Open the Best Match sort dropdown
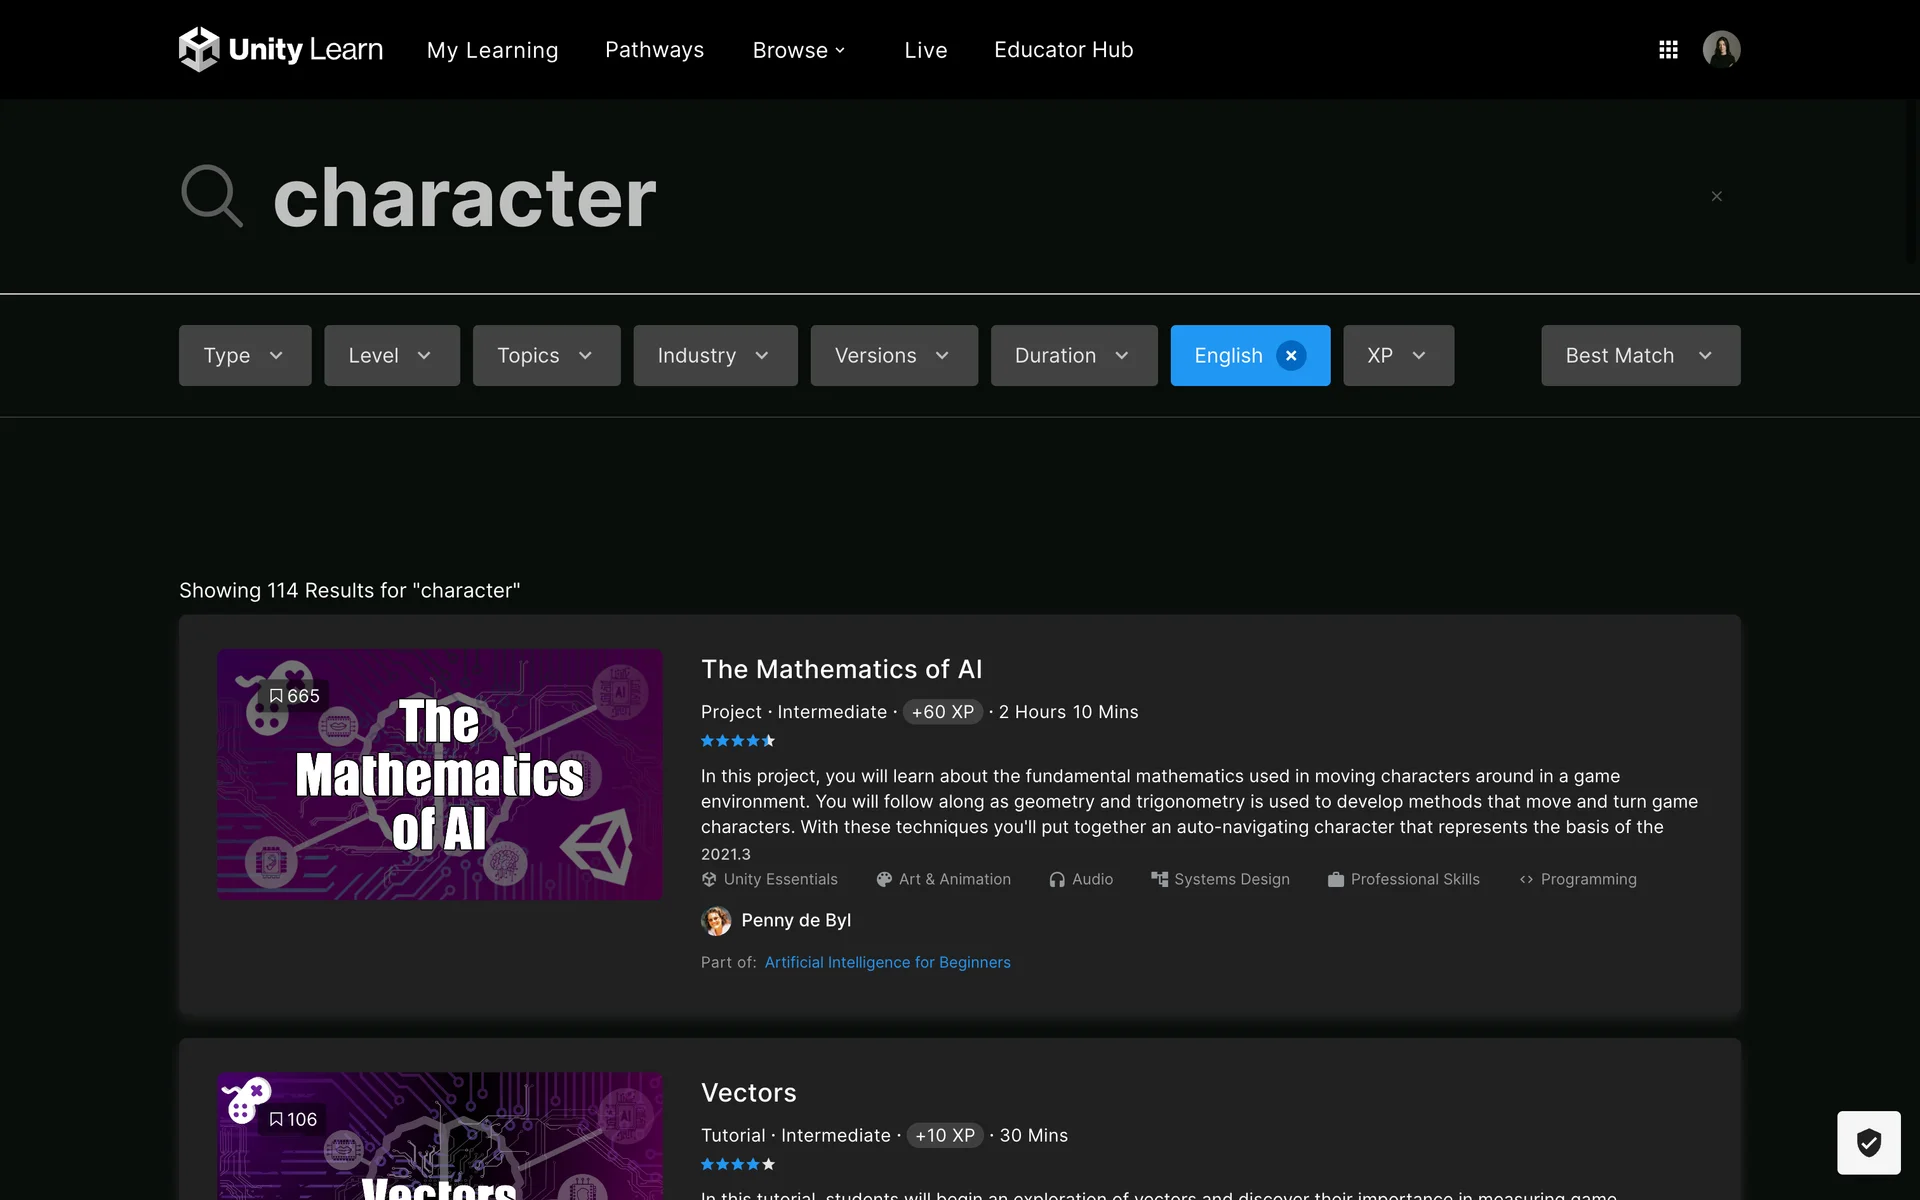This screenshot has width=1920, height=1200. tap(1640, 355)
